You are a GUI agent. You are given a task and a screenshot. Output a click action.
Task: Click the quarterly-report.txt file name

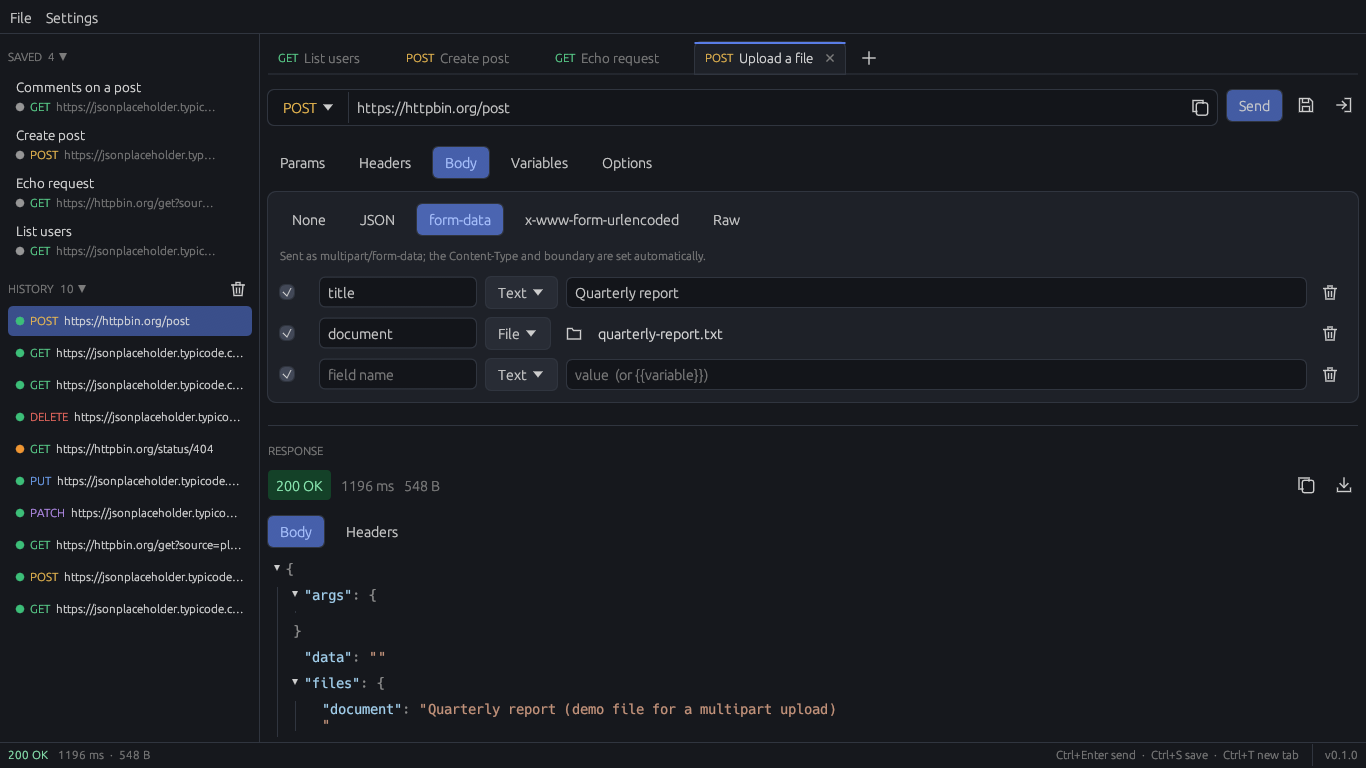660,334
